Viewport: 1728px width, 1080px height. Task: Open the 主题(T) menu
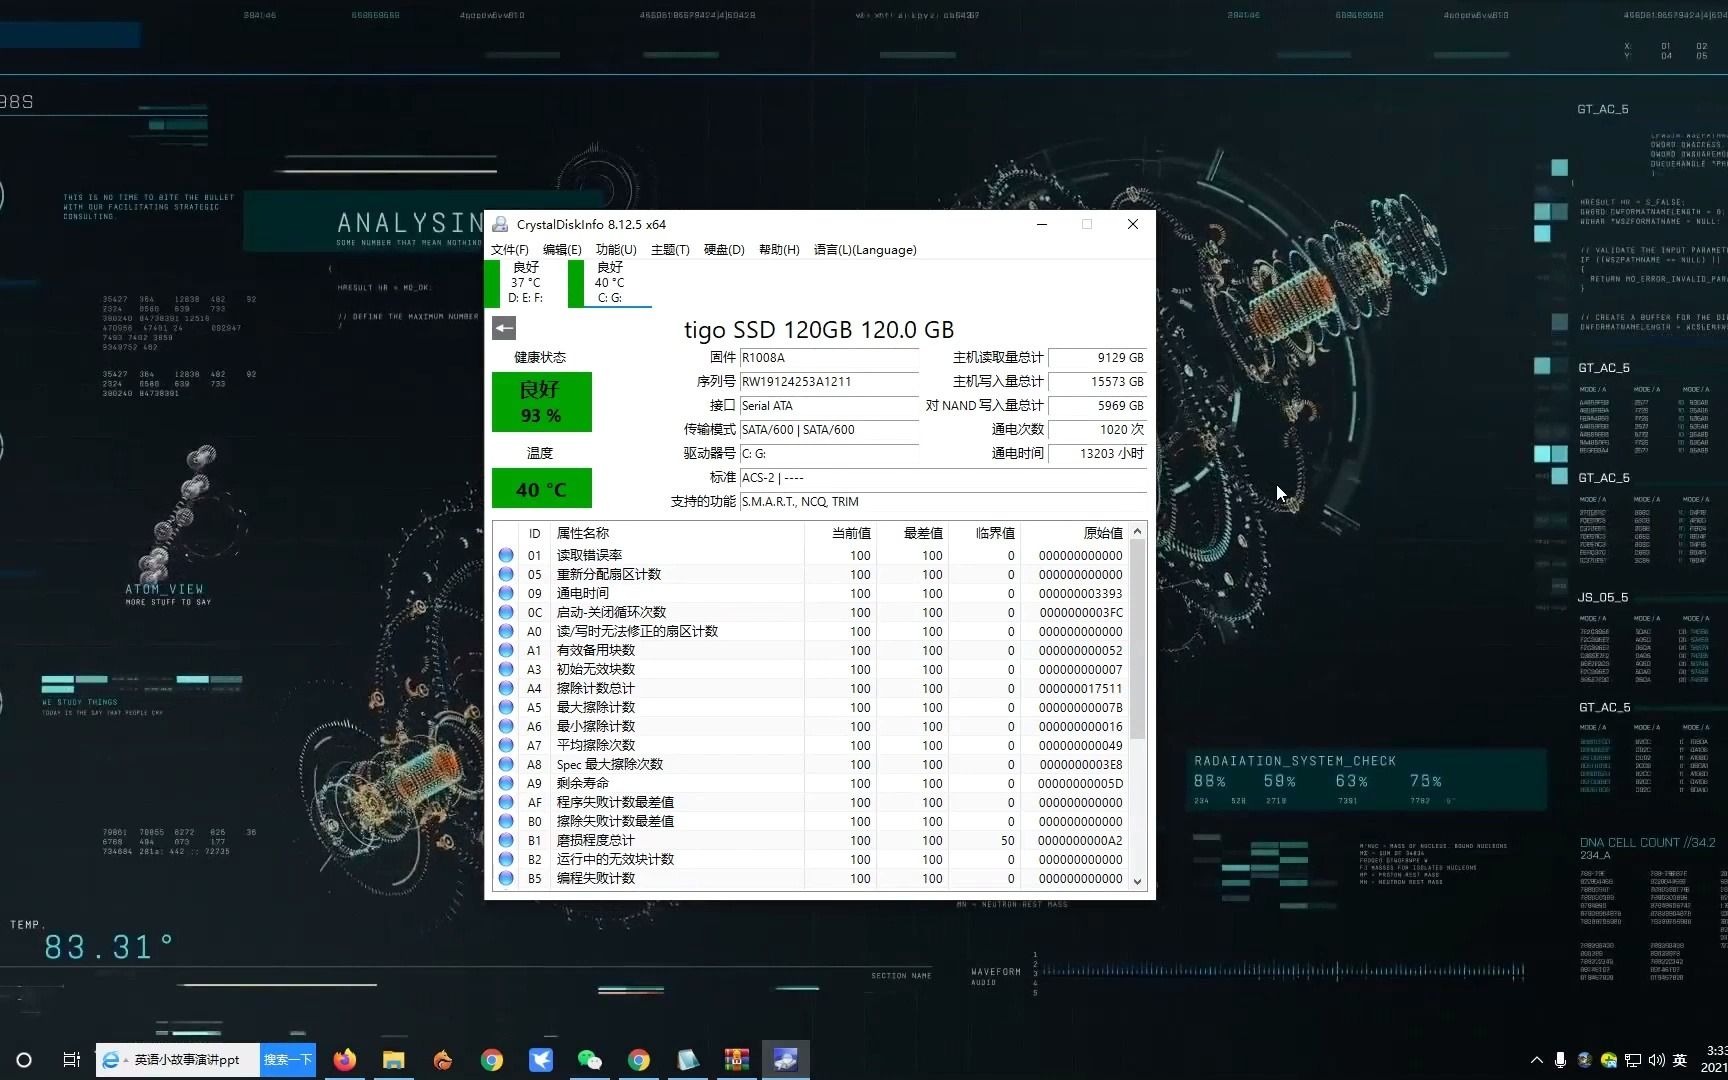pyautogui.click(x=670, y=250)
